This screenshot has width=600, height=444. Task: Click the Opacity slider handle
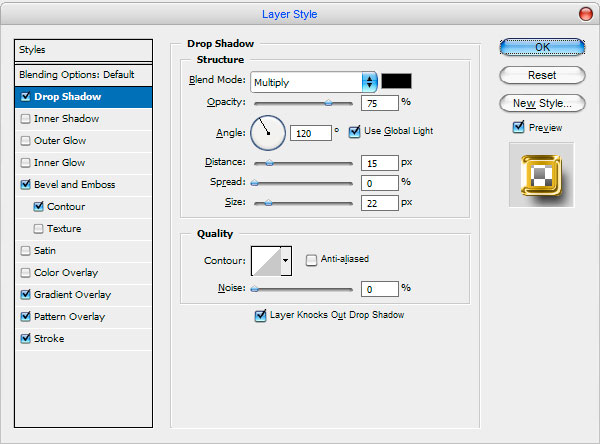point(328,103)
